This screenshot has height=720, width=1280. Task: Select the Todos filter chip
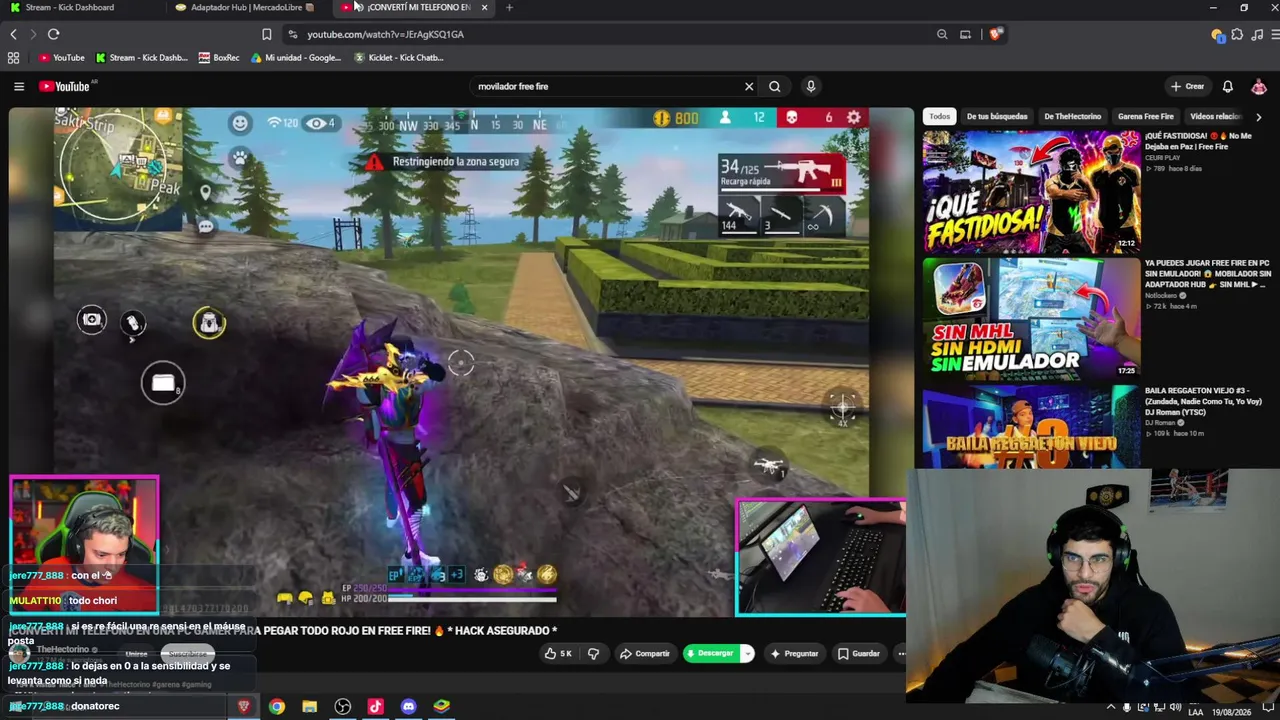939,116
